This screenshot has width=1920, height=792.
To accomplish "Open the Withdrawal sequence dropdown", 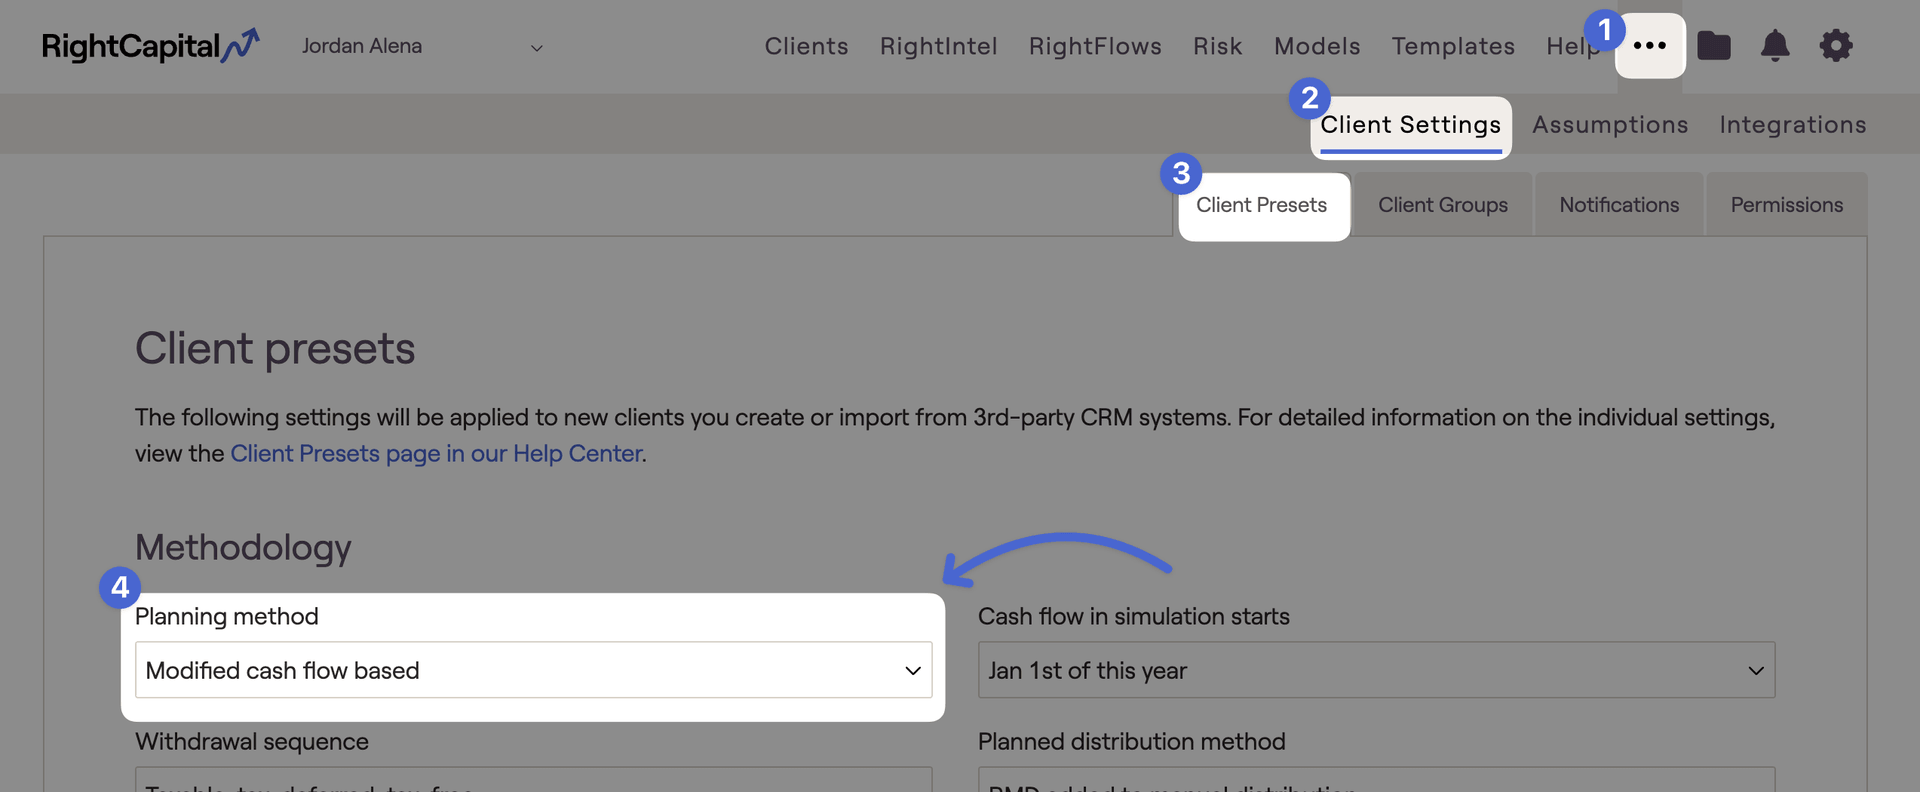I will 533,780.
